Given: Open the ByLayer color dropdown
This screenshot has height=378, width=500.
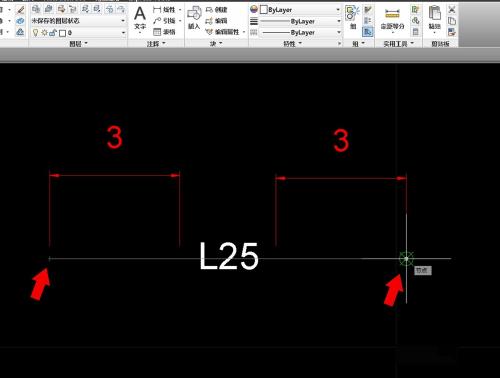Looking at the screenshot, I should click(300, 10).
